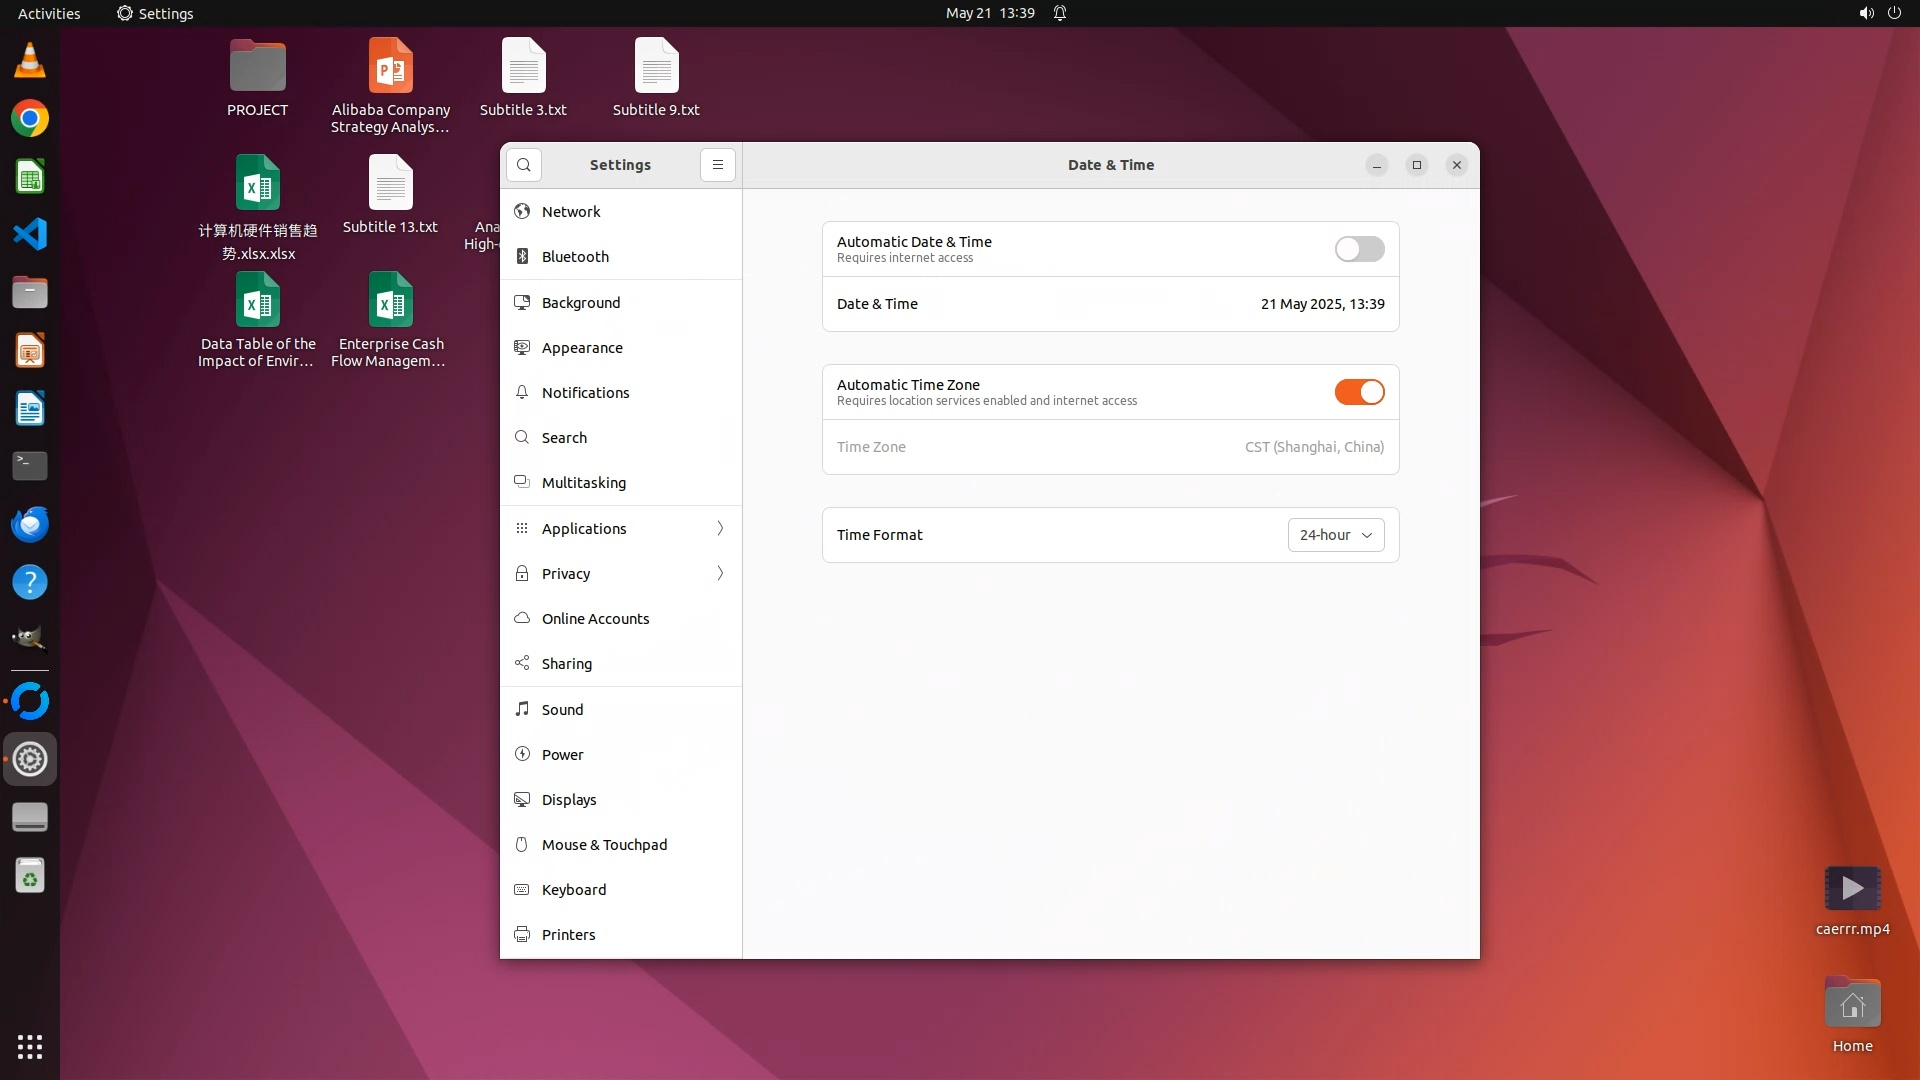Open the Displays settings panel

point(569,800)
